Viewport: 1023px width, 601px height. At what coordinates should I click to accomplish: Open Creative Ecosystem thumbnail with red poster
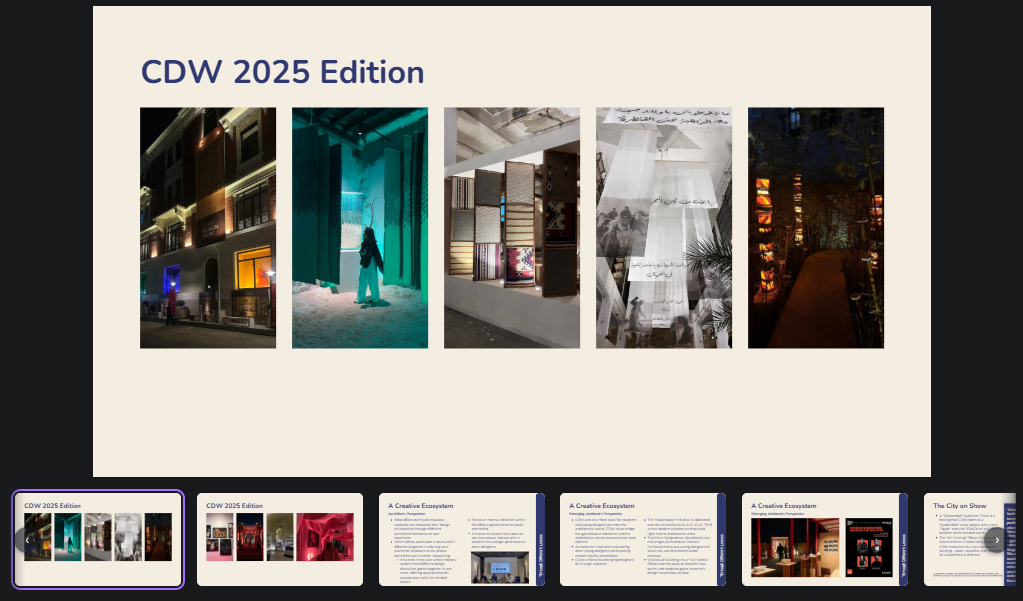click(x=824, y=539)
